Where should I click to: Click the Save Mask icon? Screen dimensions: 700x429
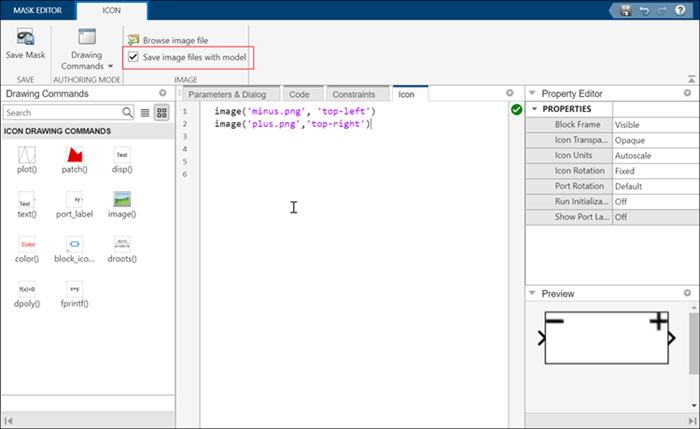tap(25, 37)
